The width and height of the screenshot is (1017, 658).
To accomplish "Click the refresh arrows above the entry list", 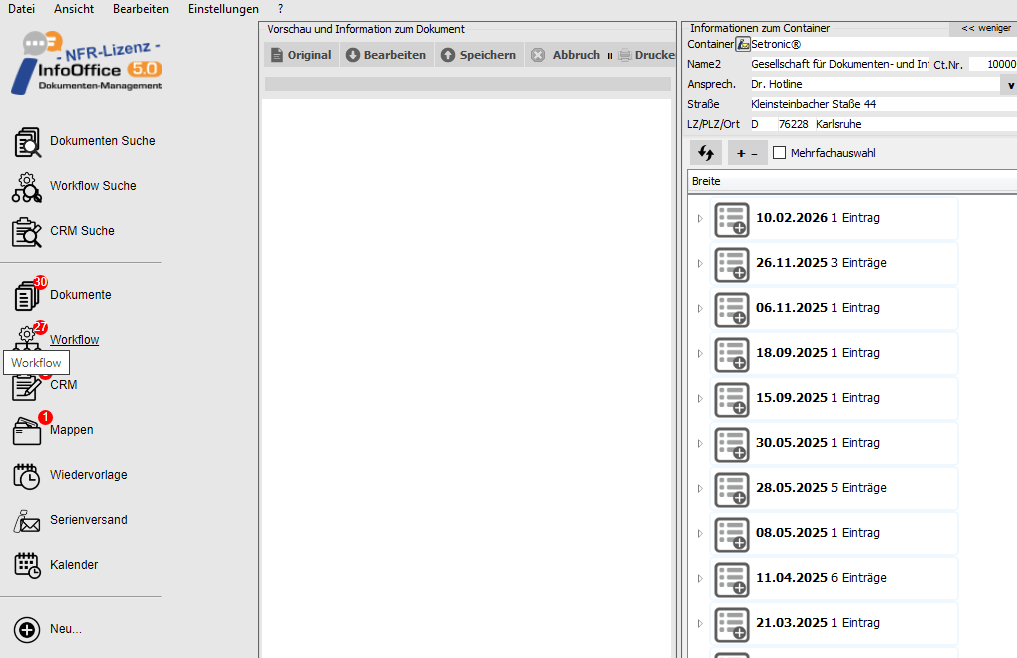I will 705,152.
